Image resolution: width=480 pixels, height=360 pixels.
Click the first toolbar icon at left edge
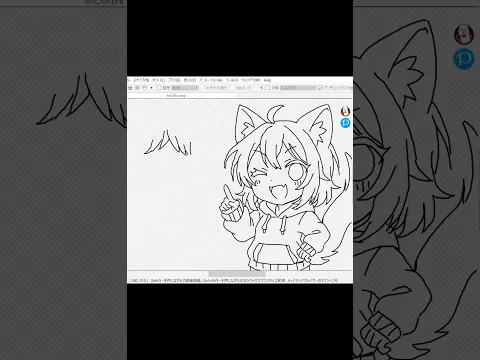[130, 88]
